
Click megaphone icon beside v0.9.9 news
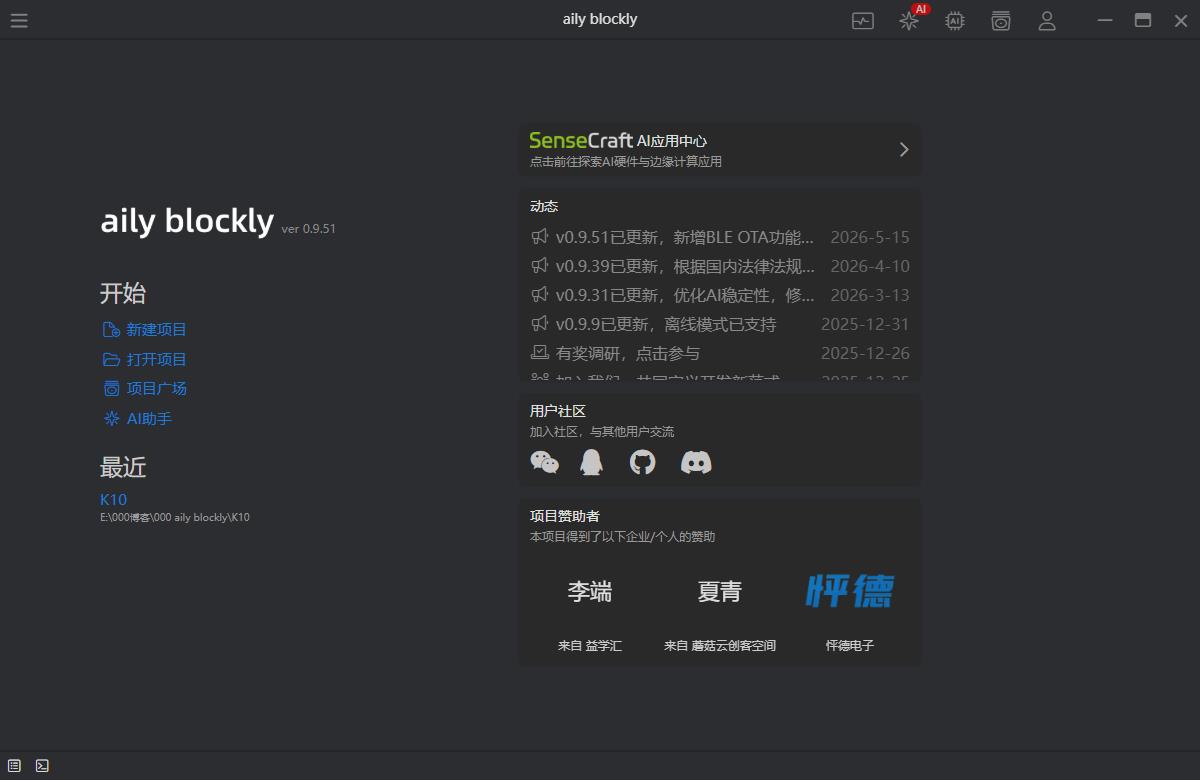[x=540, y=324]
